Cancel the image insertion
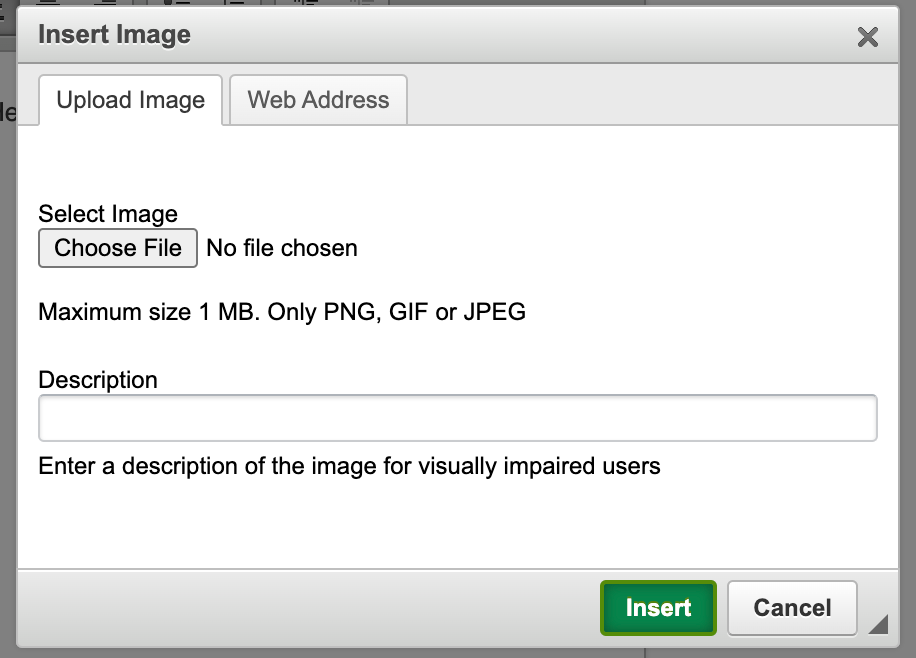Image resolution: width=916 pixels, height=658 pixels. (791, 608)
